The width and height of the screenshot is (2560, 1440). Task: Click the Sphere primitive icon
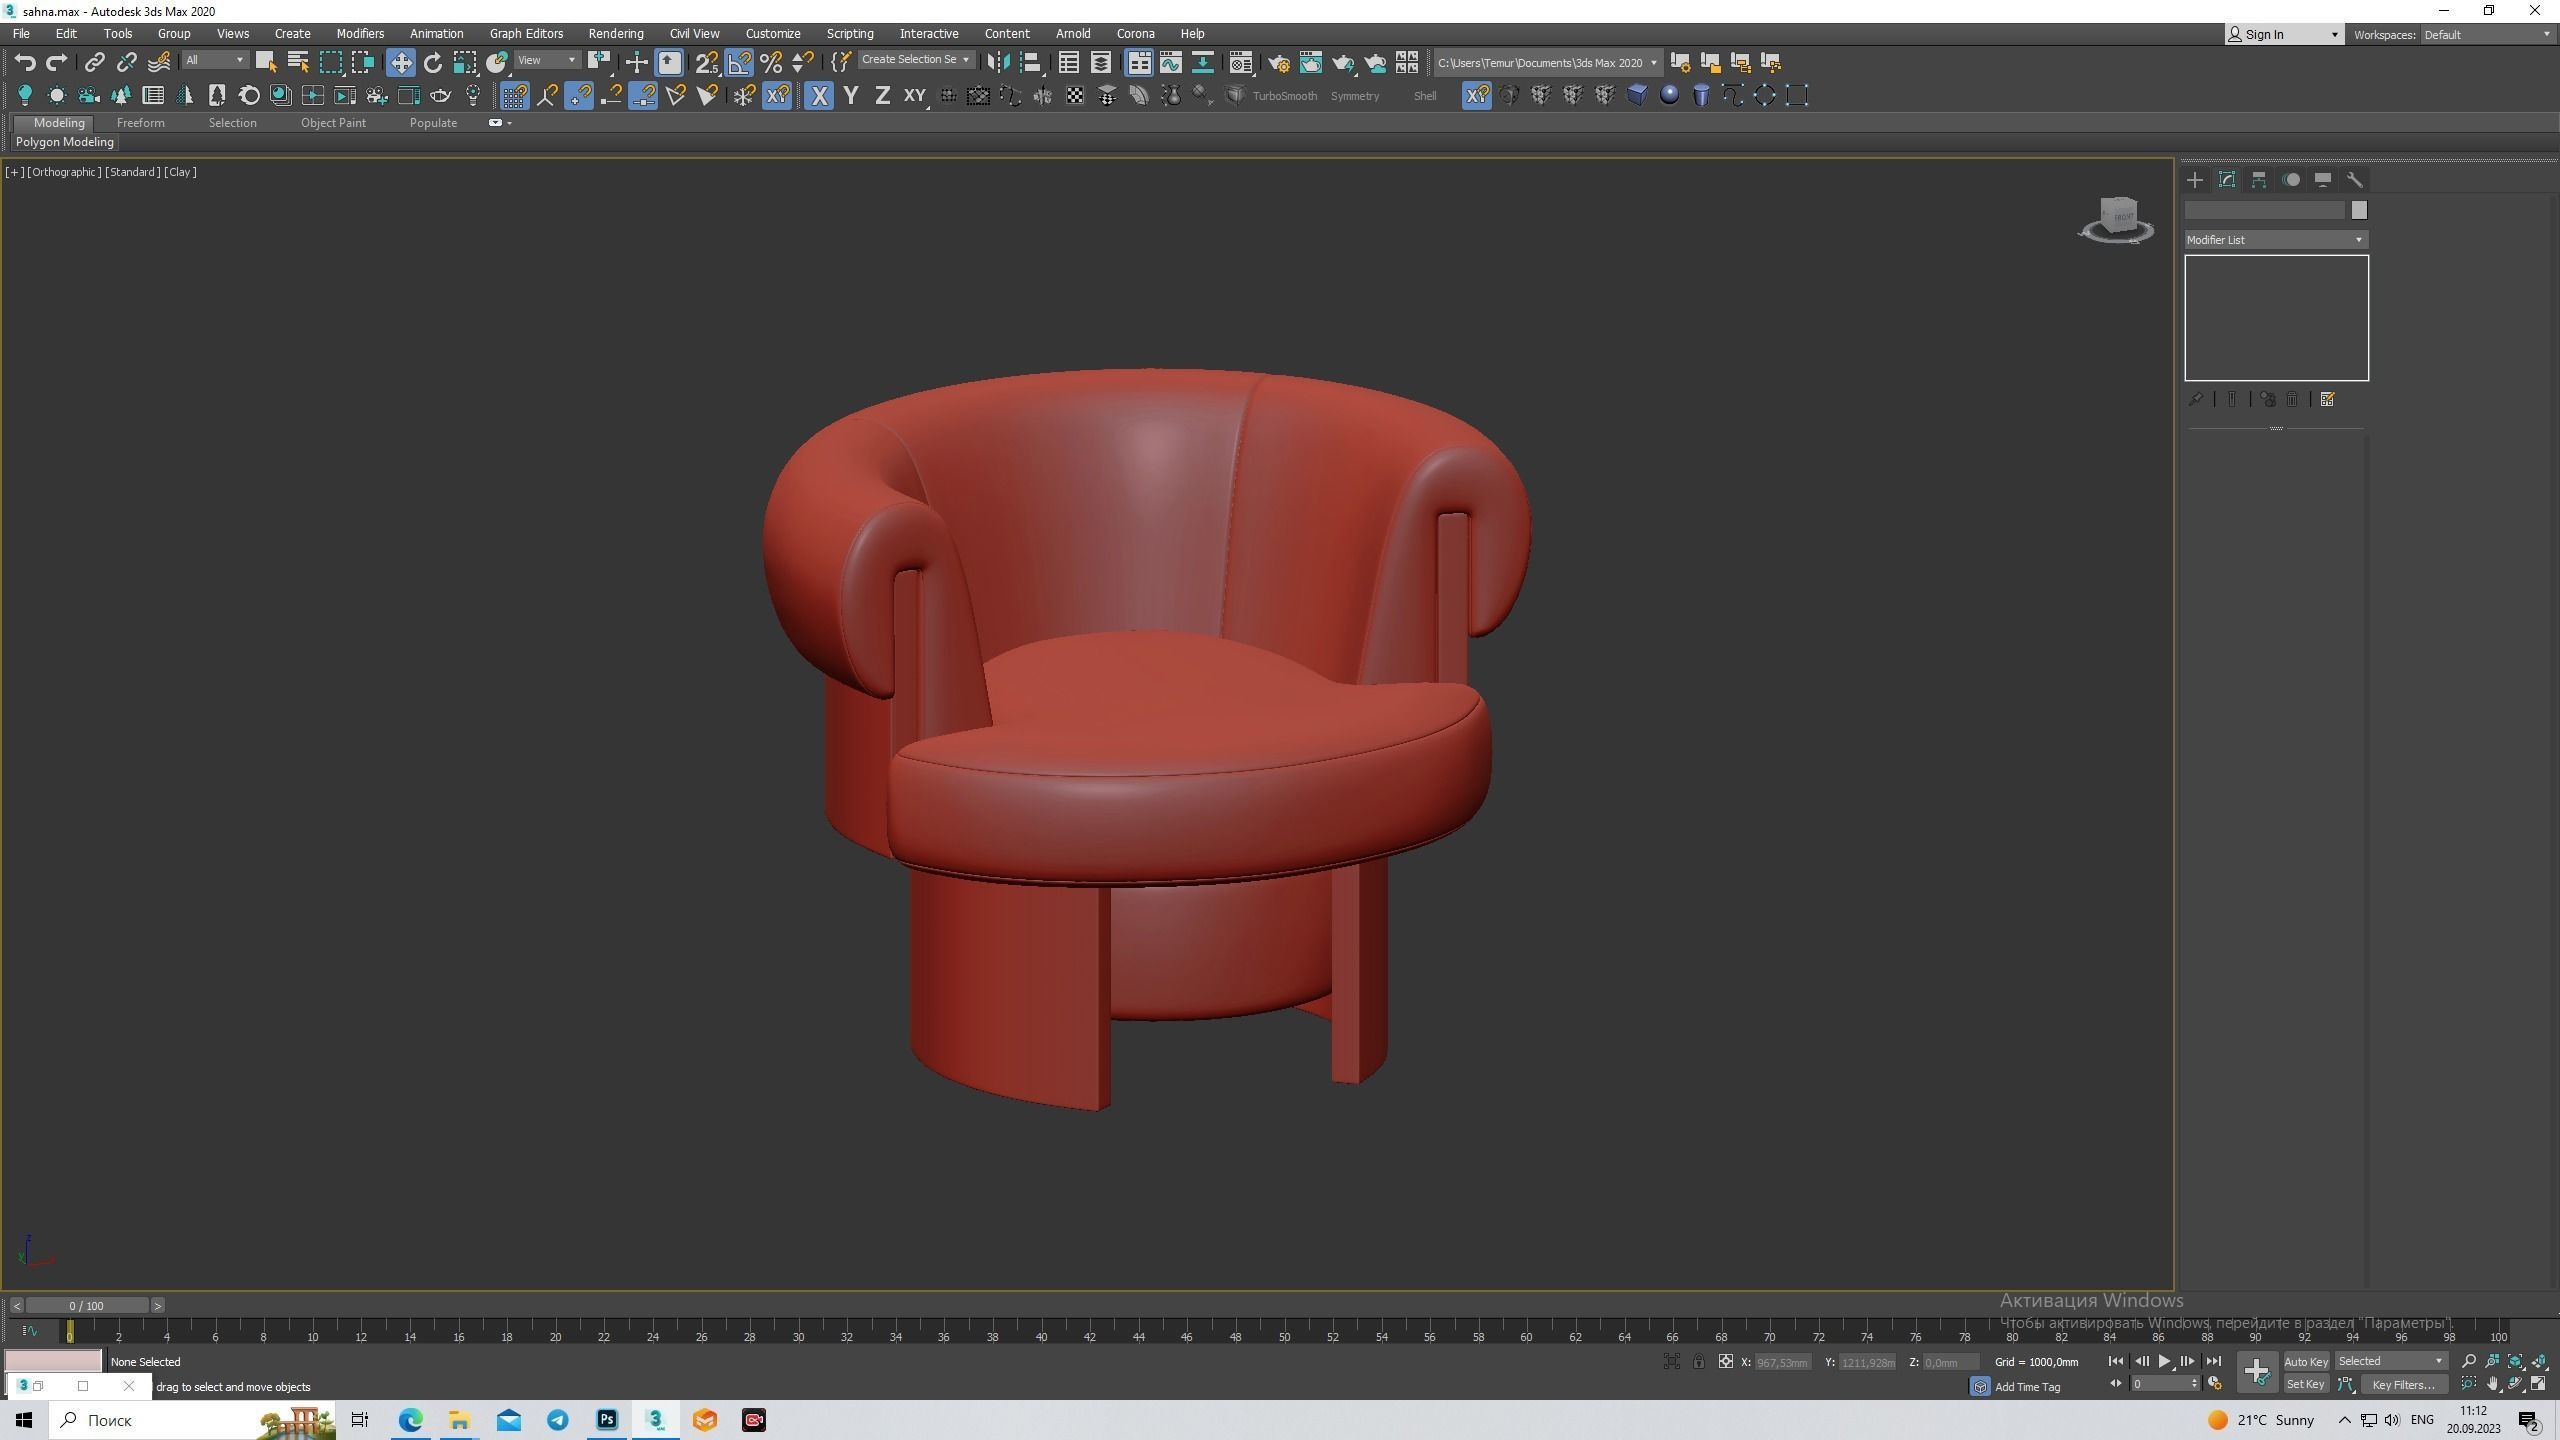click(1669, 95)
